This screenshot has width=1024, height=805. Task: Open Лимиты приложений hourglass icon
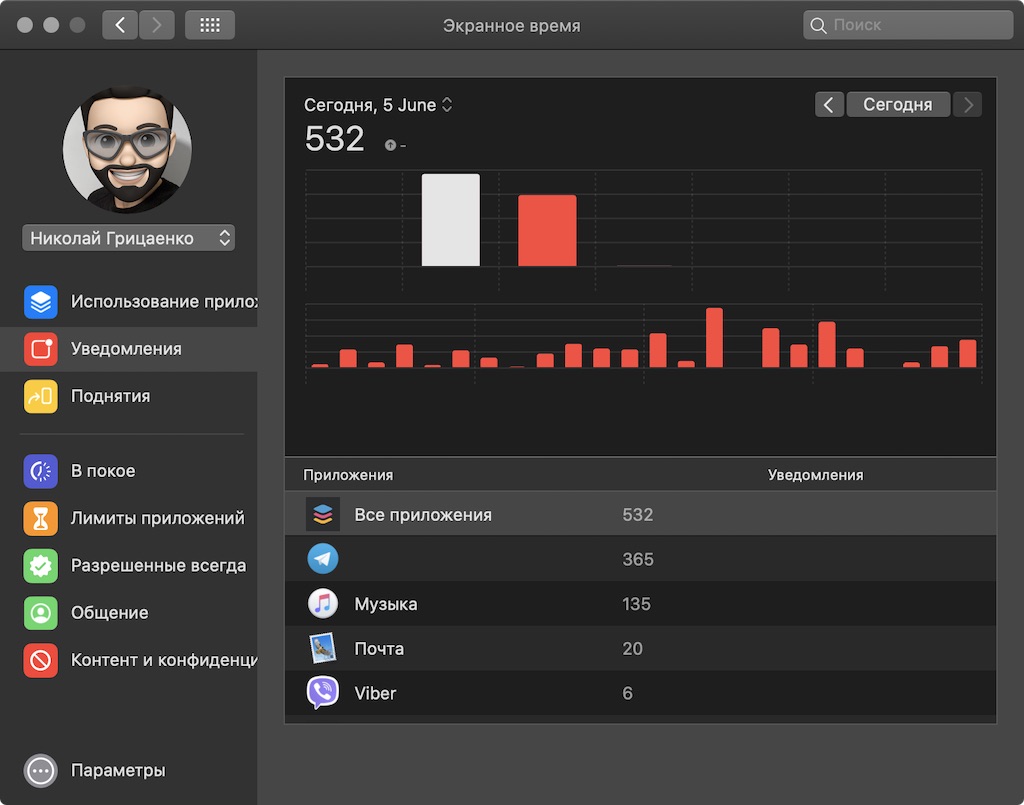point(40,518)
